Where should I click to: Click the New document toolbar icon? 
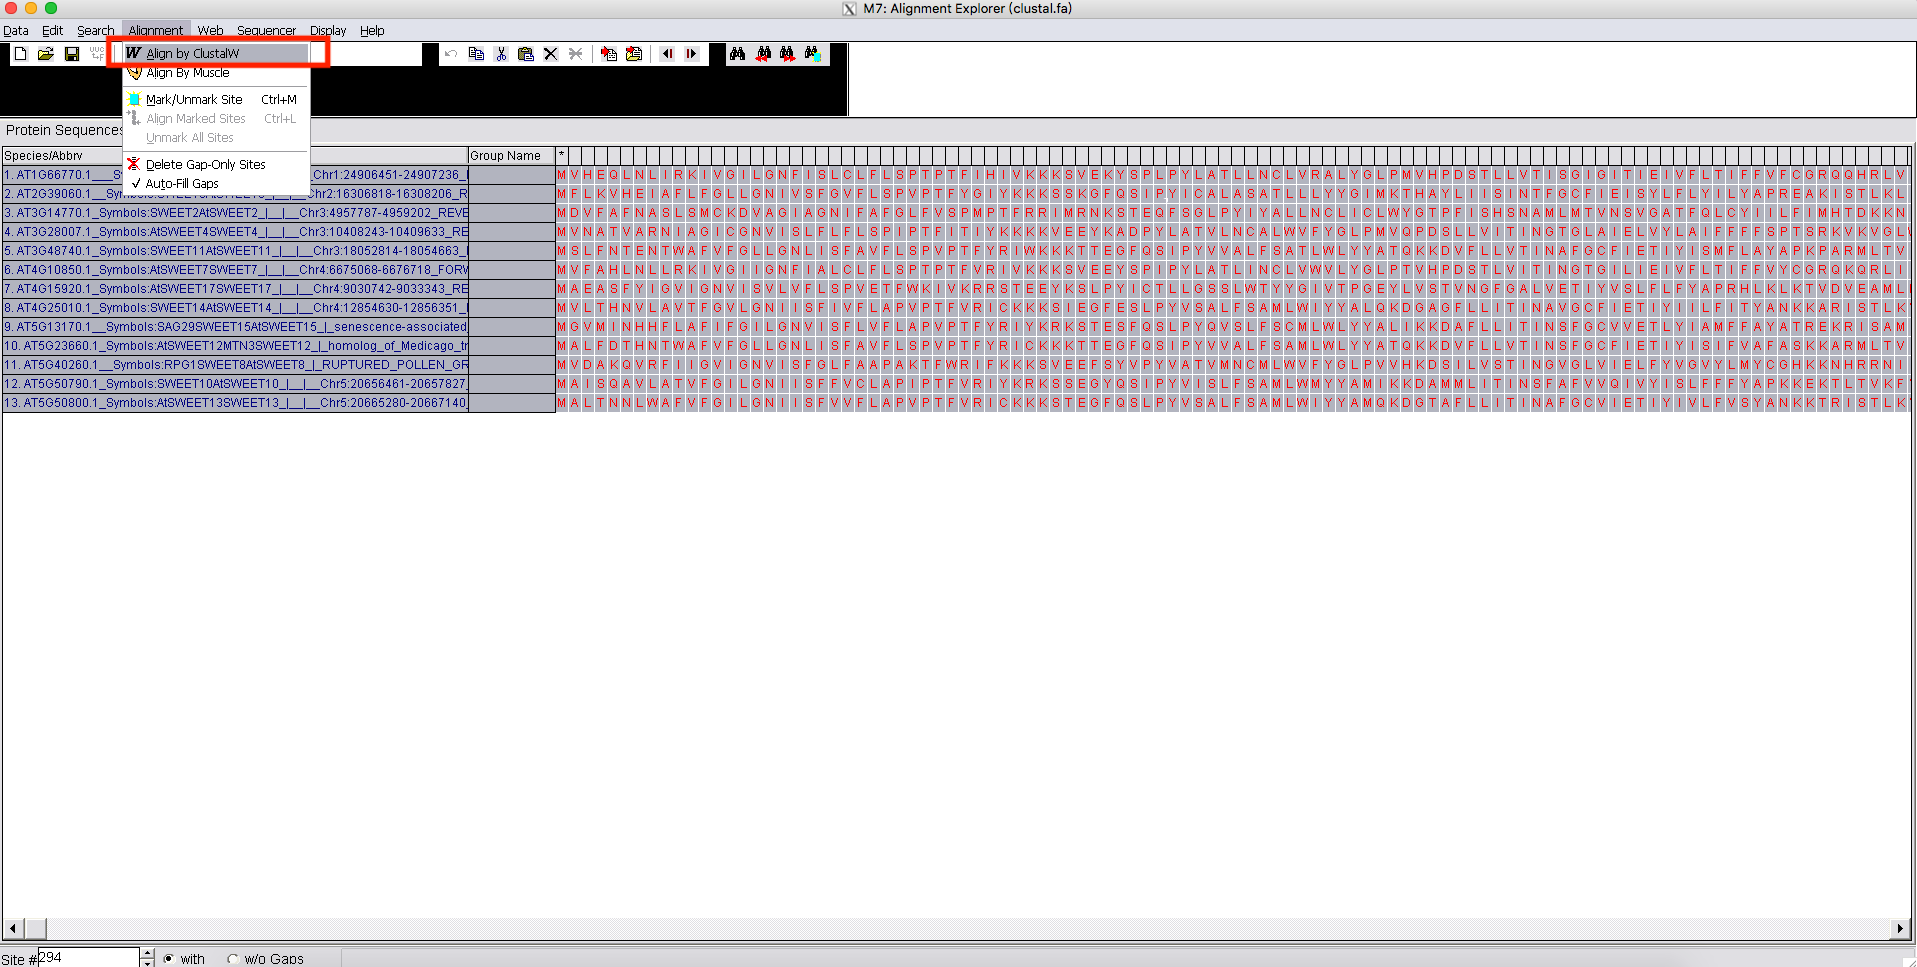coord(20,54)
